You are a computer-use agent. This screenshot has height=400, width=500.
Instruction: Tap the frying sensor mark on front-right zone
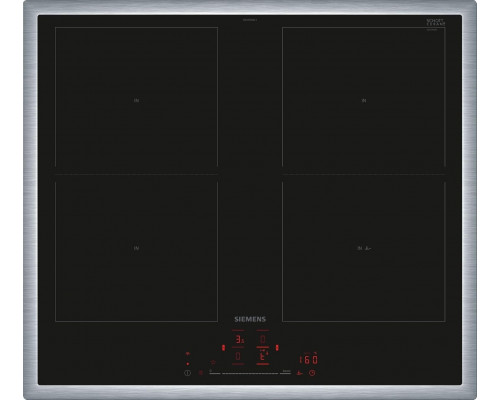coord(367,248)
